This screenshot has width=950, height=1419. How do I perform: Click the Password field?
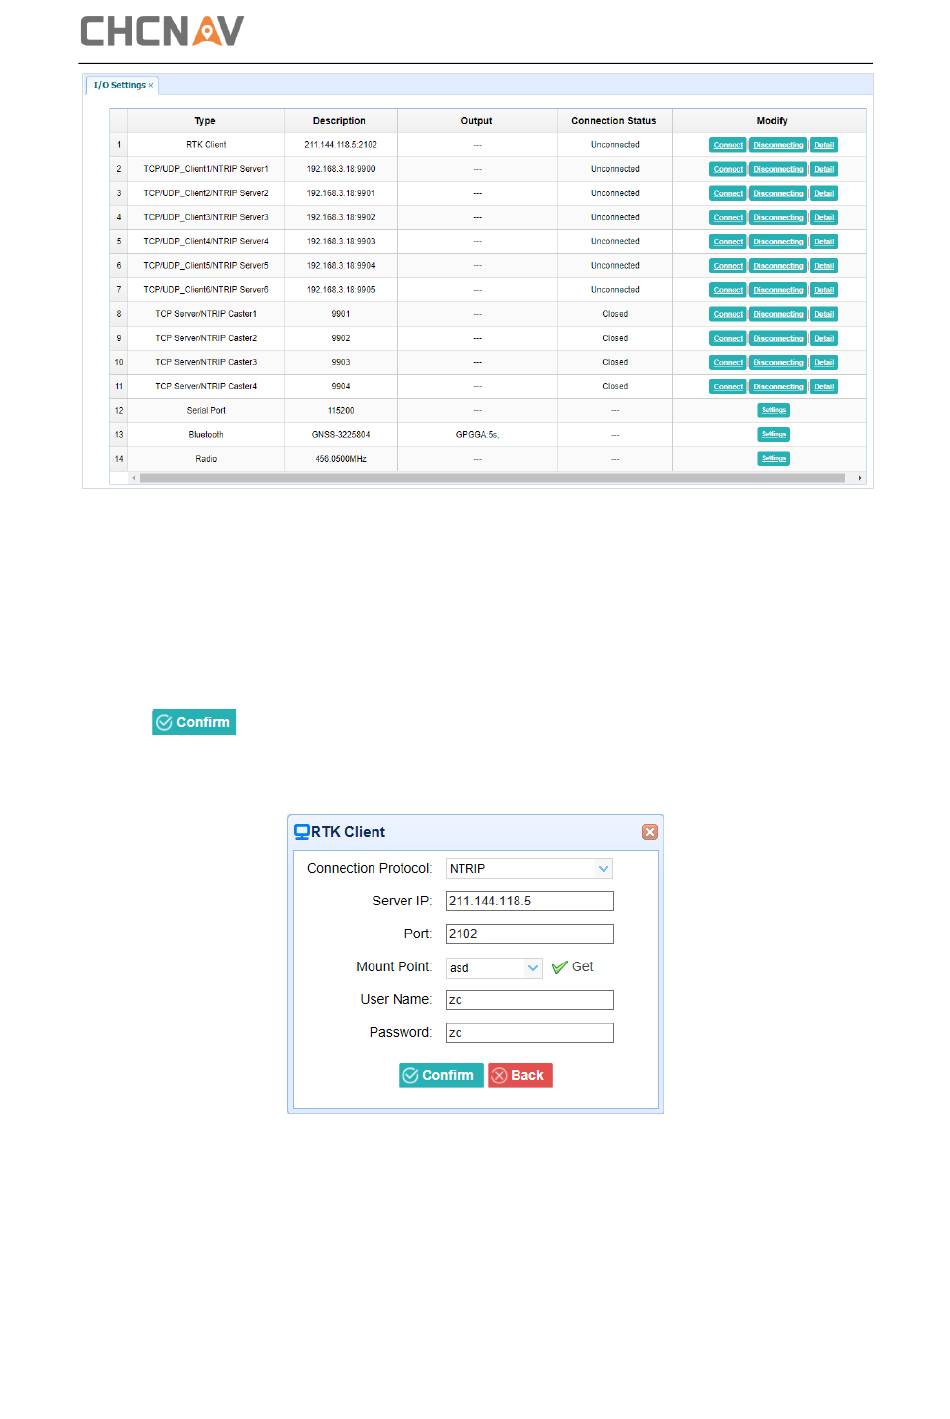coord(529,1033)
